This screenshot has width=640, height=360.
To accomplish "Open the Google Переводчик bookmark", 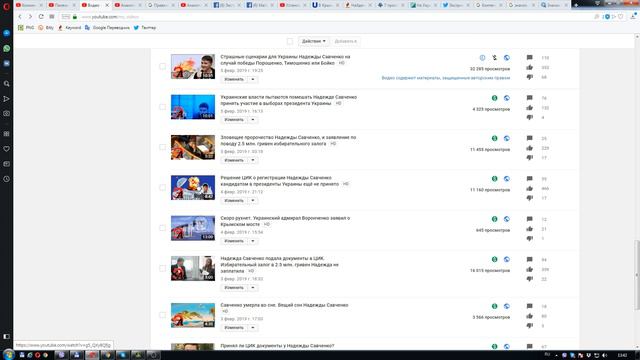I will click(x=107, y=28).
